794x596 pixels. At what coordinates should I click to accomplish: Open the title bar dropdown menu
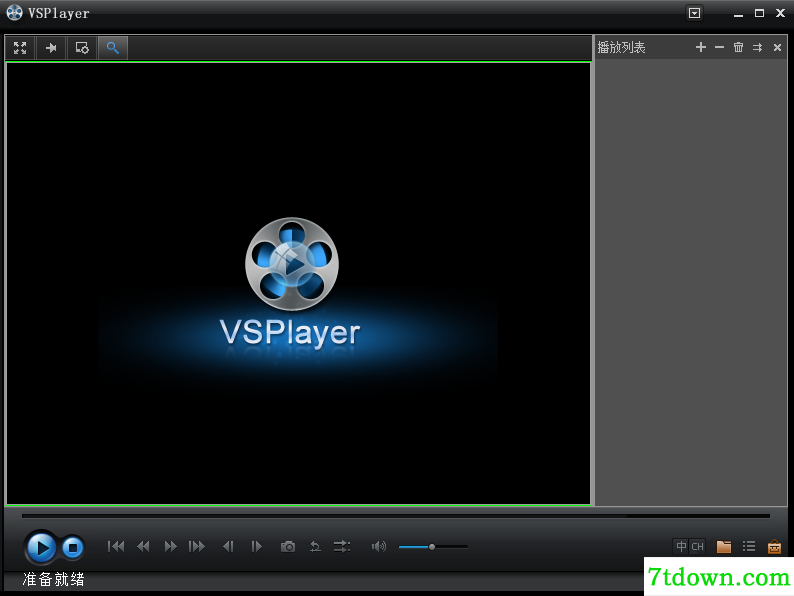694,13
